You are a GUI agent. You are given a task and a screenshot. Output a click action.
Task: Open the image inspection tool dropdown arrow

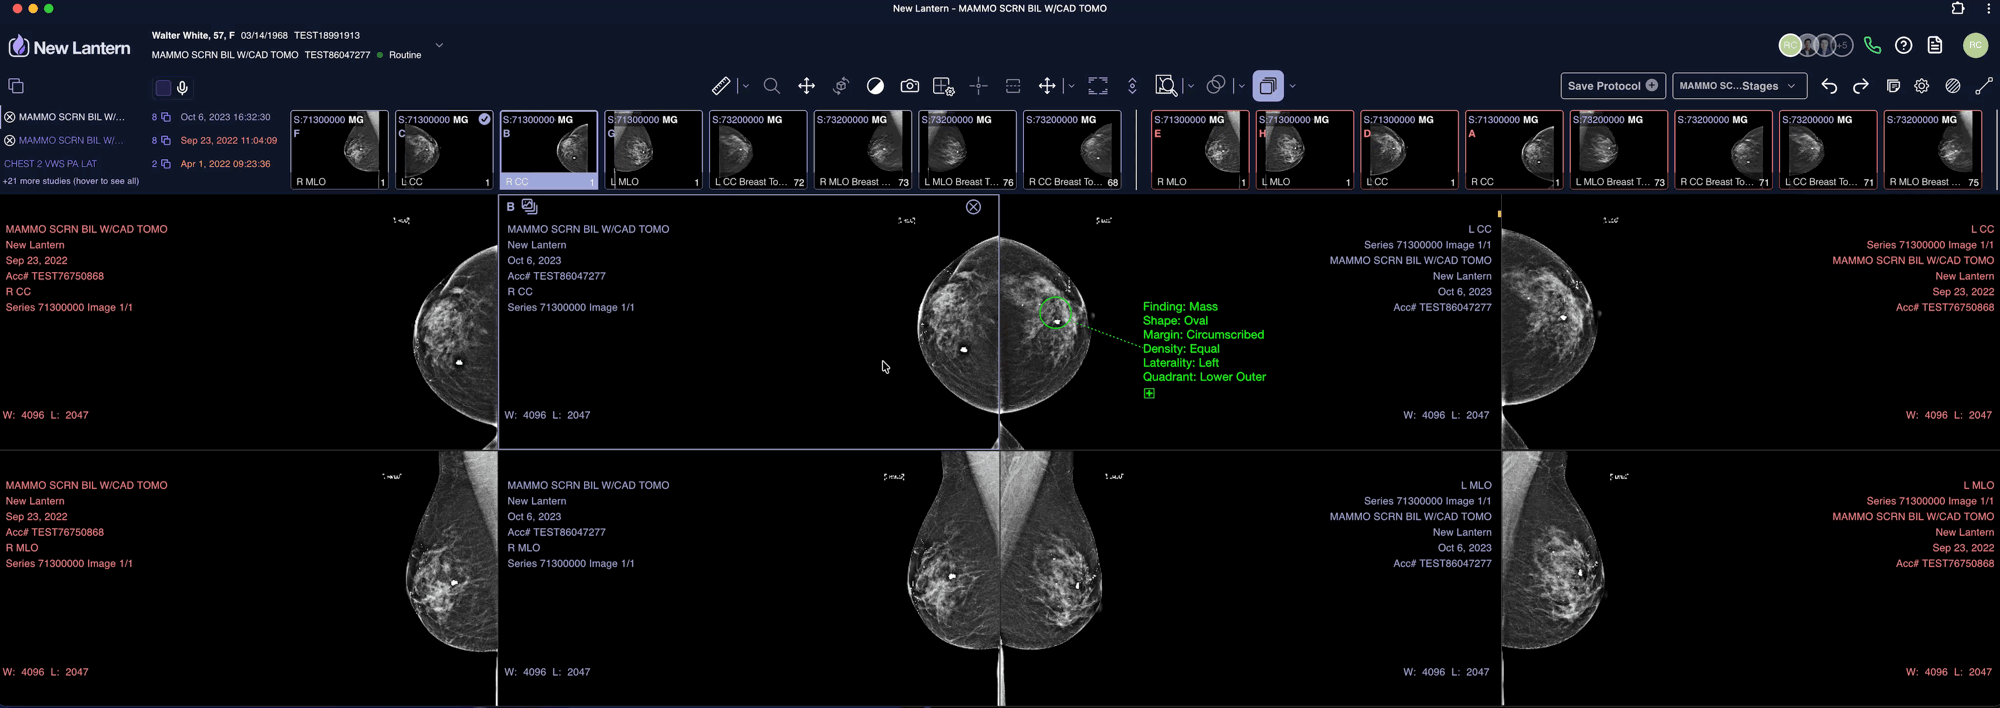pyautogui.click(x=1191, y=86)
